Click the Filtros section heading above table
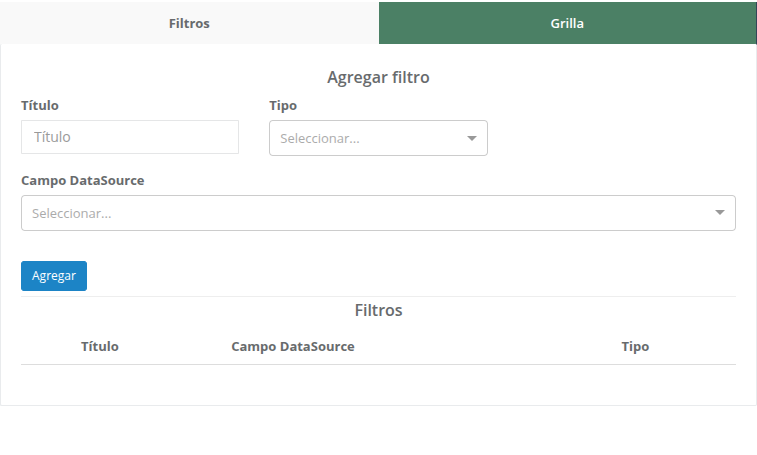757x455 pixels. 378,310
